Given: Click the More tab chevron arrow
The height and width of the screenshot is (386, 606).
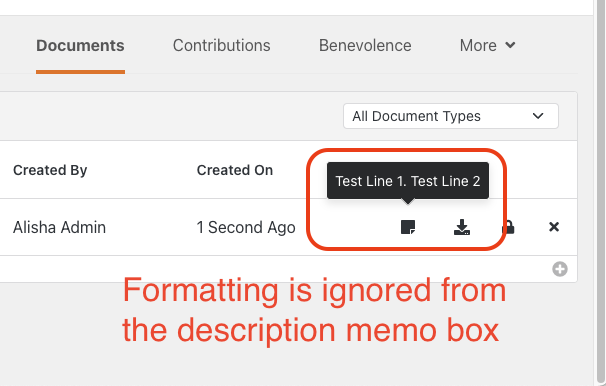Looking at the screenshot, I should coord(510,45).
